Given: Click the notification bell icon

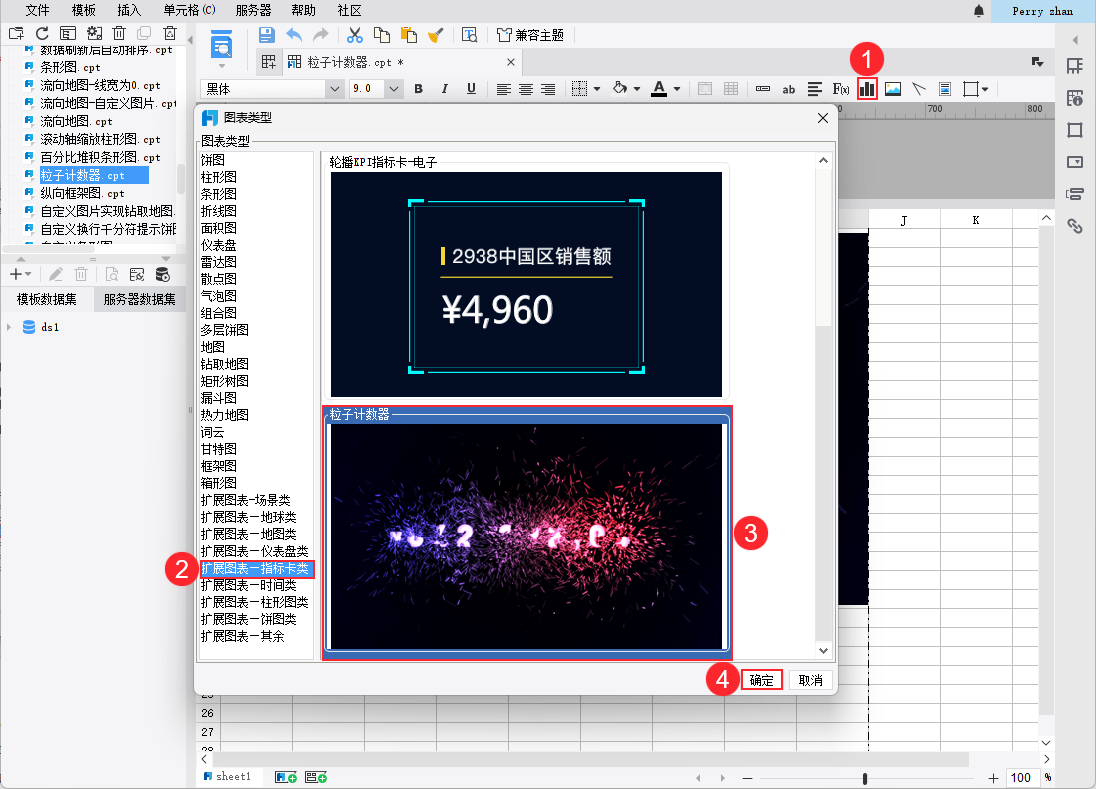Looking at the screenshot, I should click(x=979, y=10).
